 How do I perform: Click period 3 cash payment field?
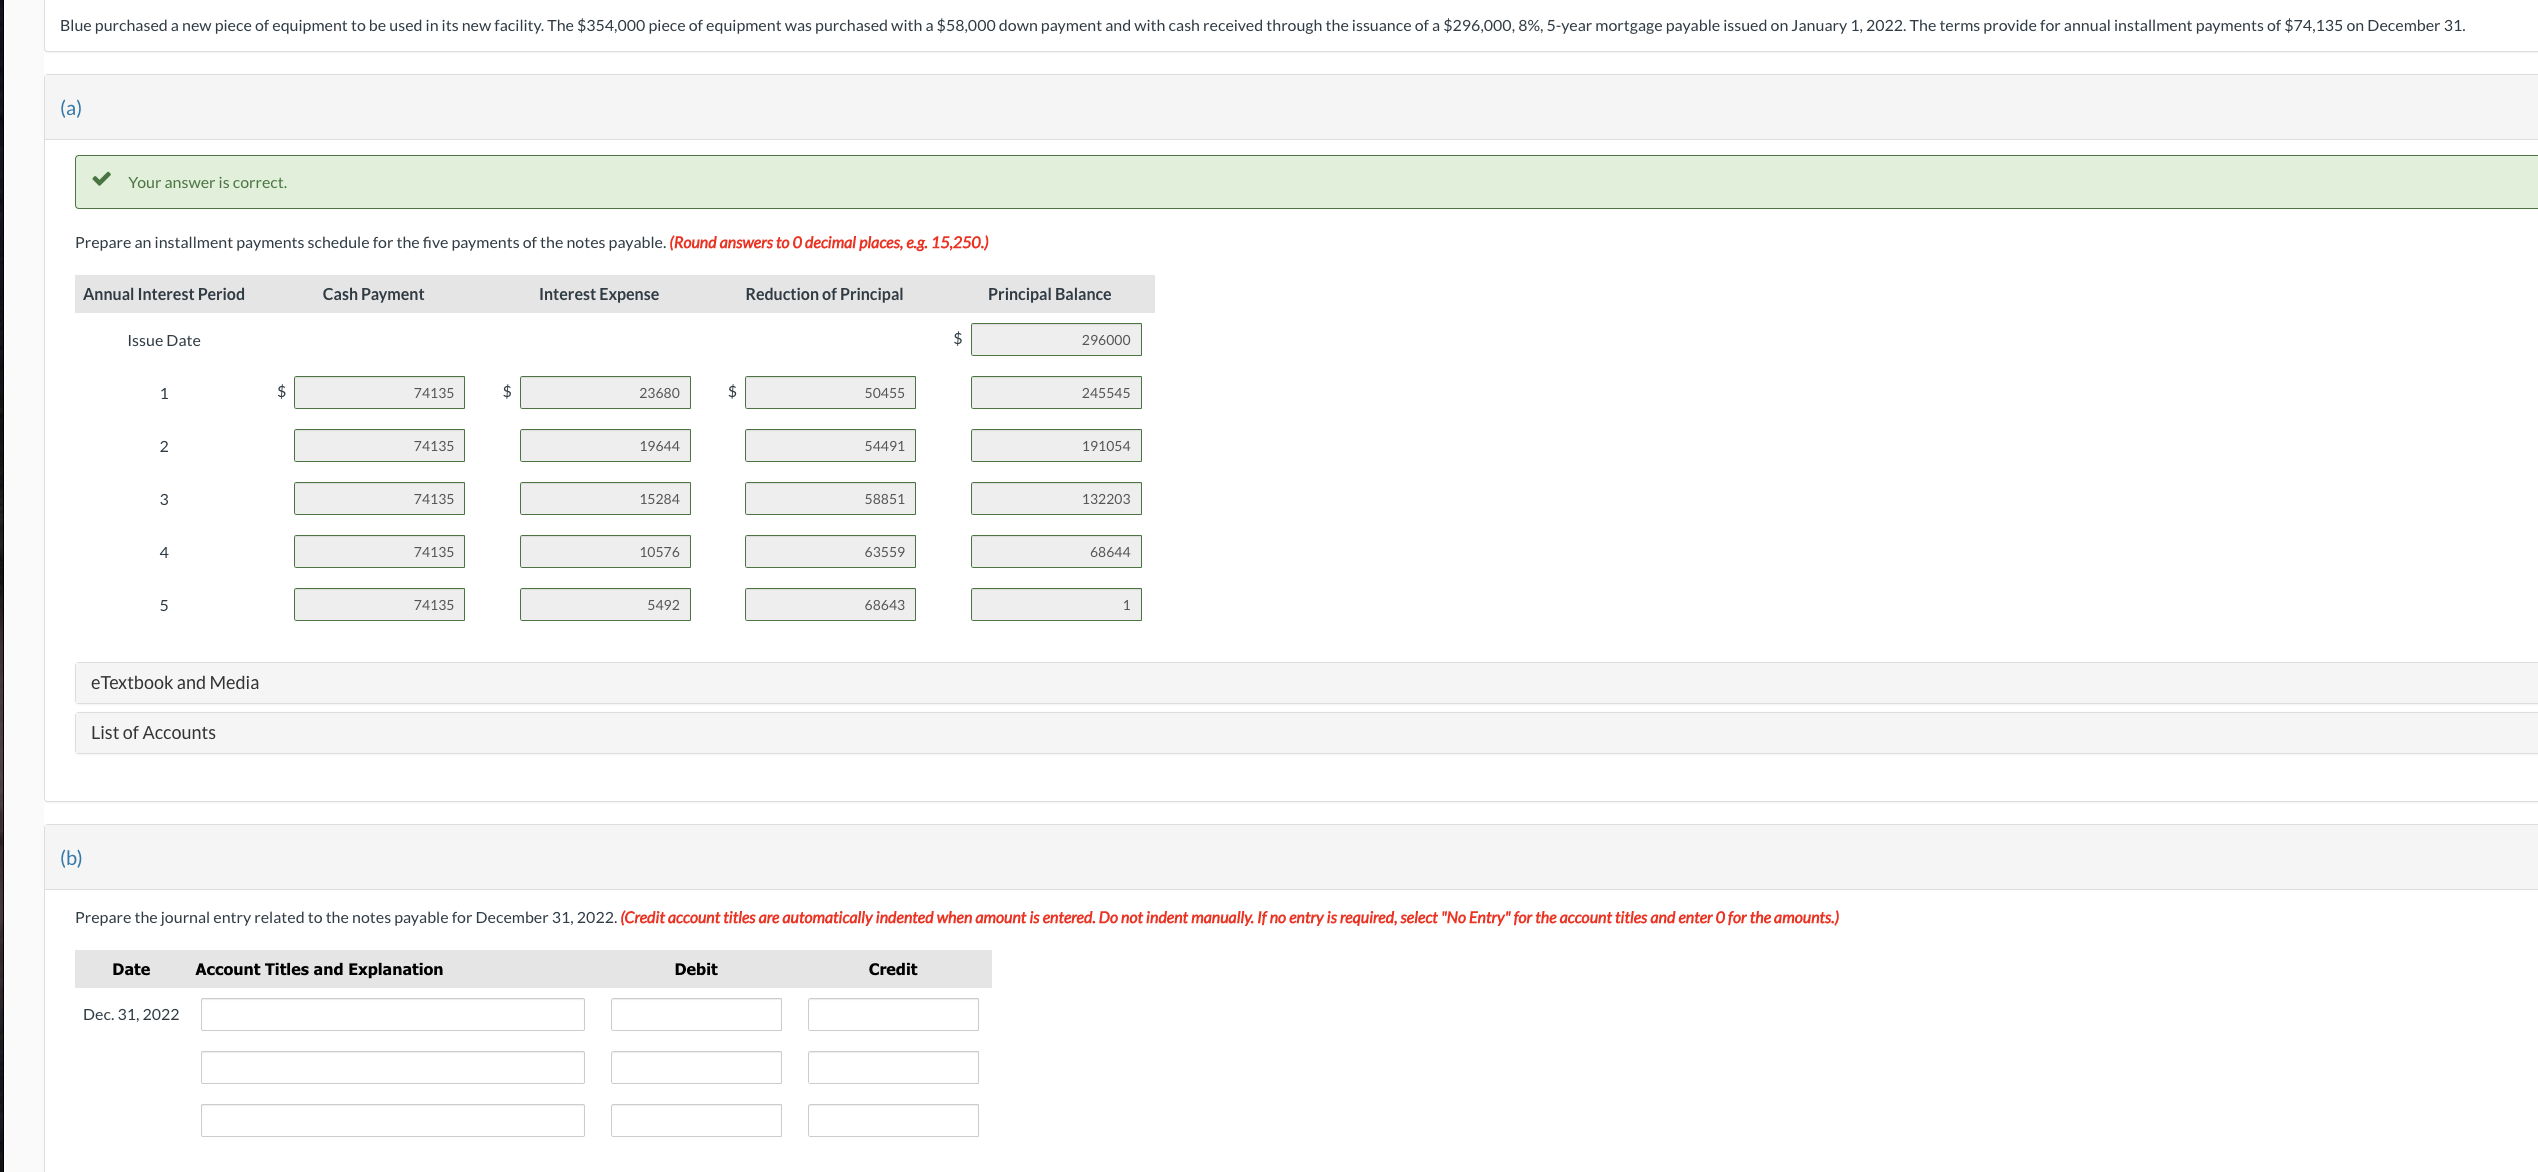pos(379,499)
